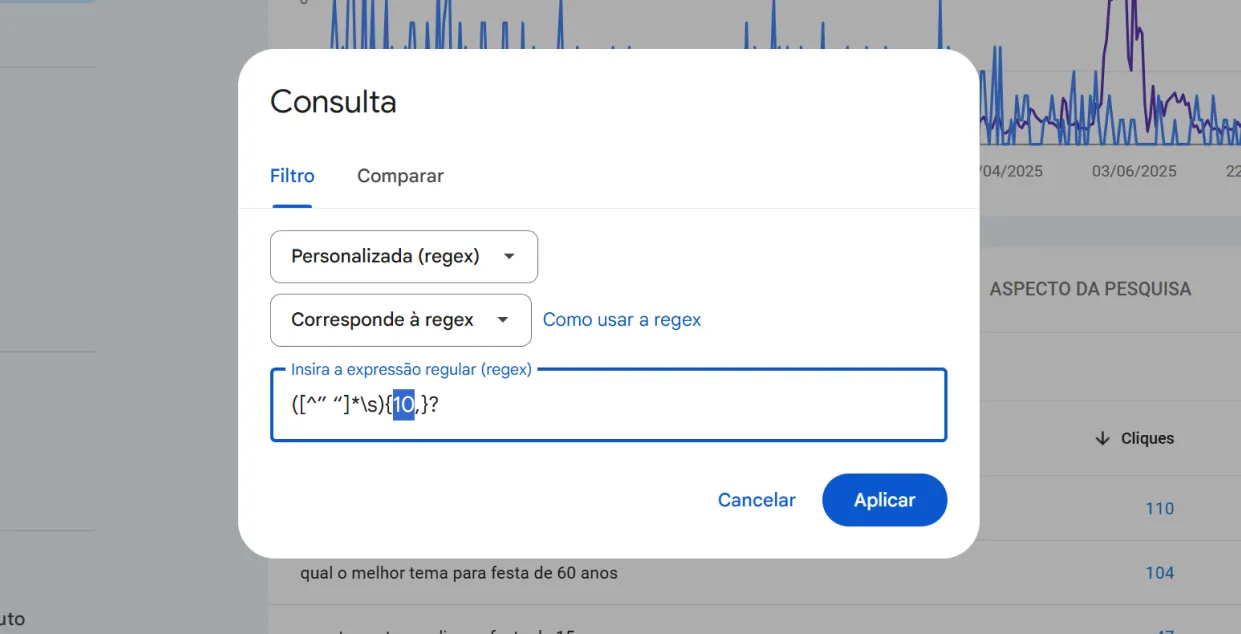
Task: Open the Personalizada (regex) dropdown
Action: click(x=404, y=257)
